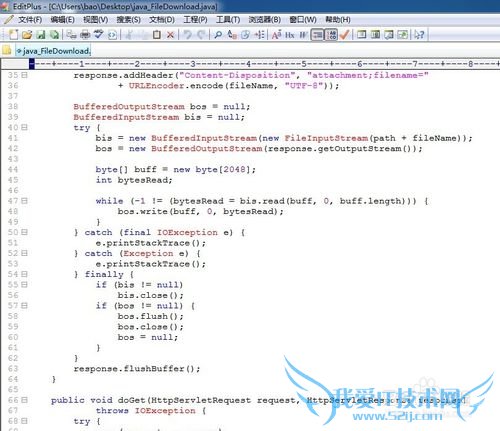Click the folder icon beside document tab

point(7,51)
